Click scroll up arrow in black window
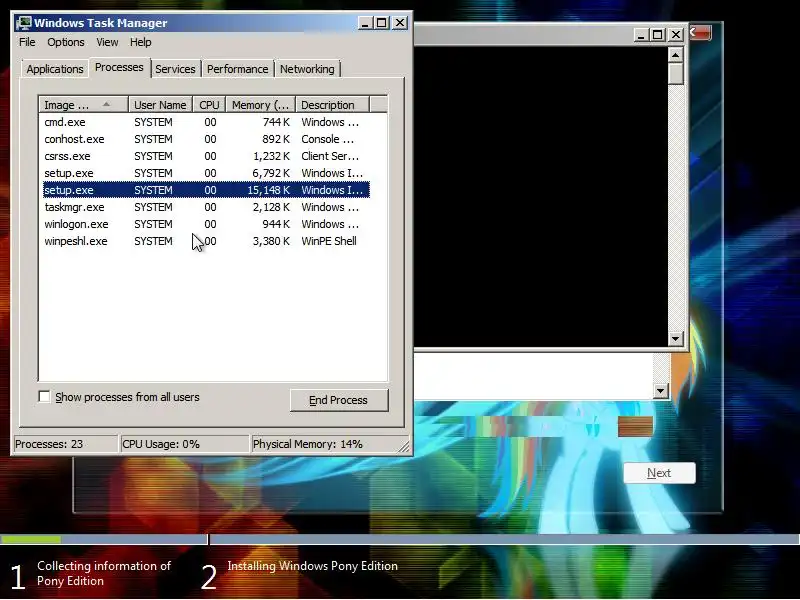800x600 pixels. (x=676, y=55)
